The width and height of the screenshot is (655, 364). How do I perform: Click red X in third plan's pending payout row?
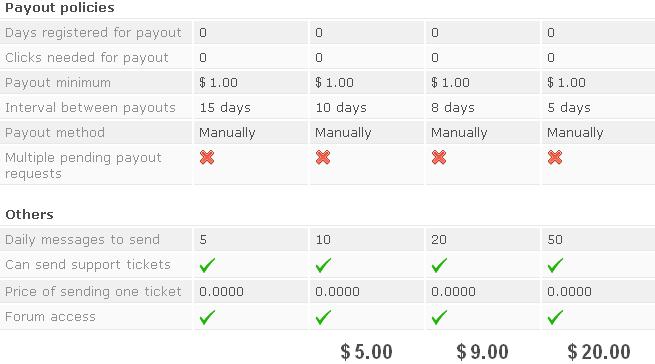439,158
